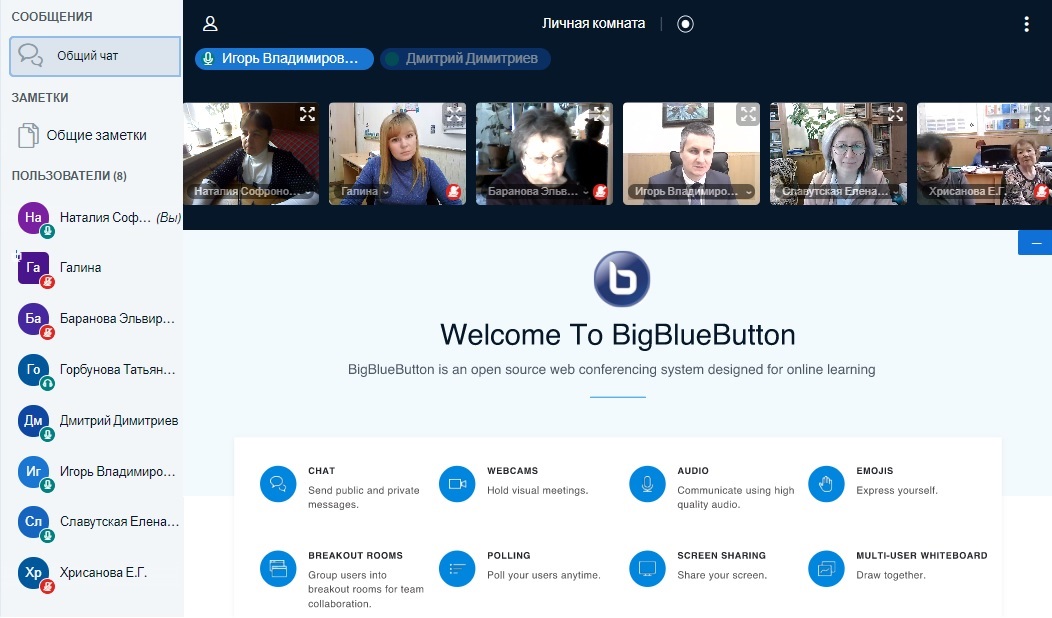Make Галина webcam fullscreen
This screenshot has width=1052, height=618.
[454, 114]
